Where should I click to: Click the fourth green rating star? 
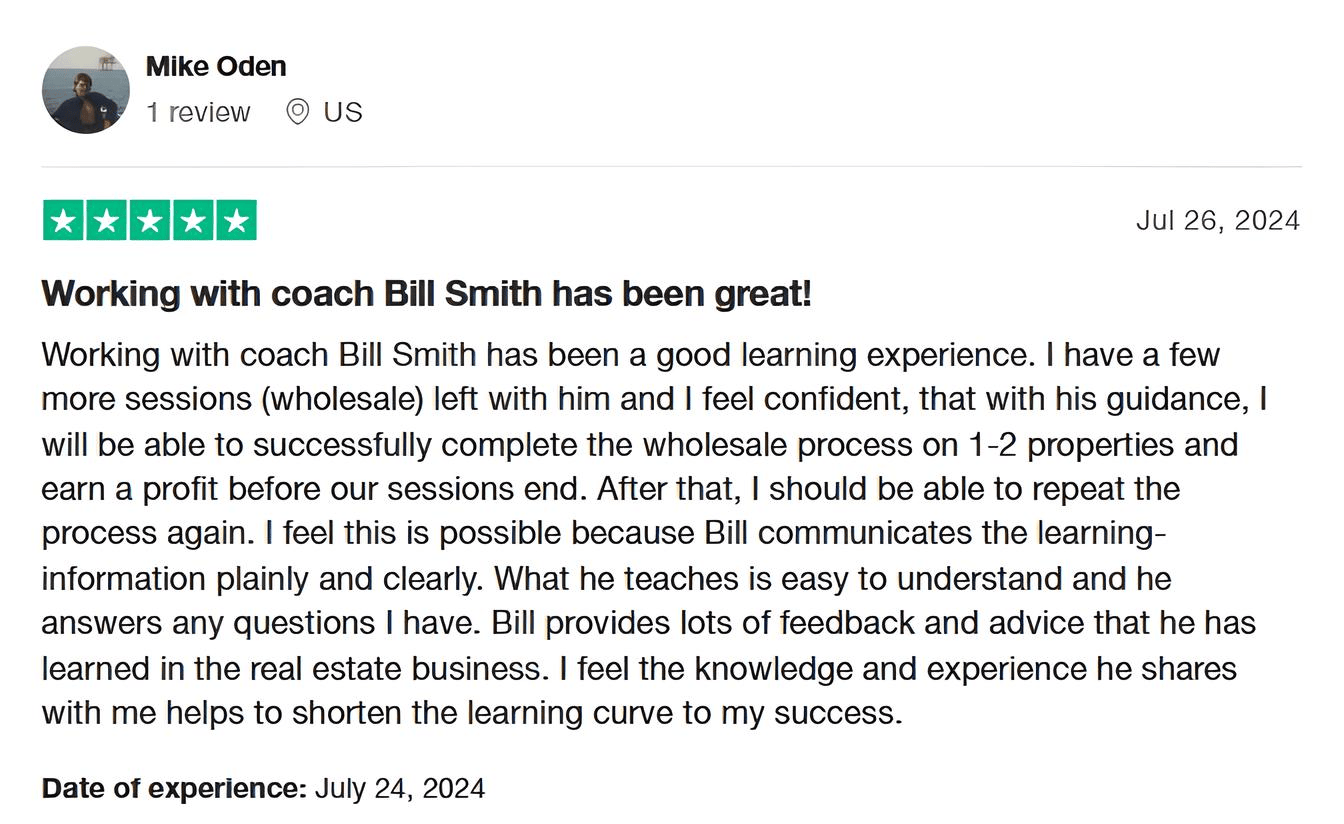point(193,221)
